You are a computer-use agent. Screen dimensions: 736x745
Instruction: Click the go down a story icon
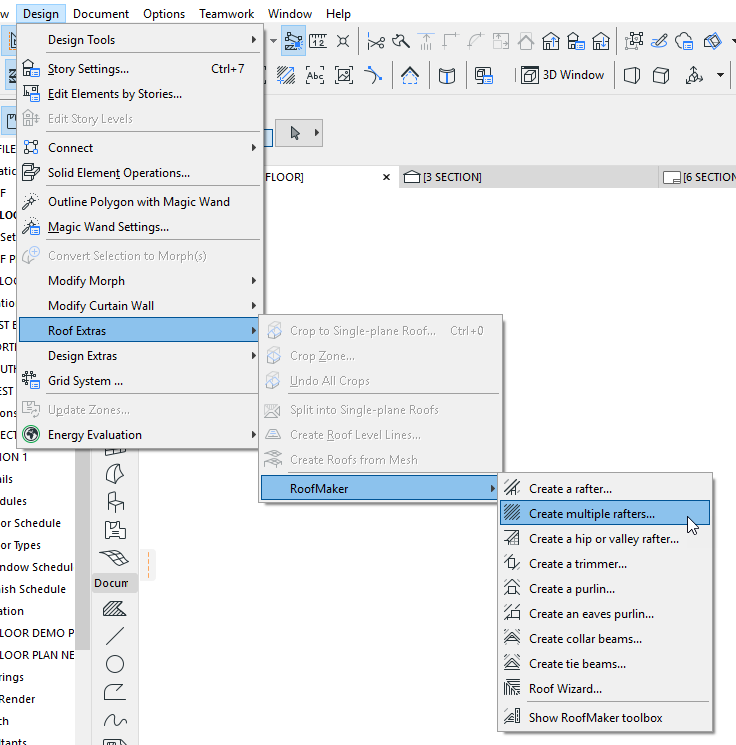coord(601,41)
